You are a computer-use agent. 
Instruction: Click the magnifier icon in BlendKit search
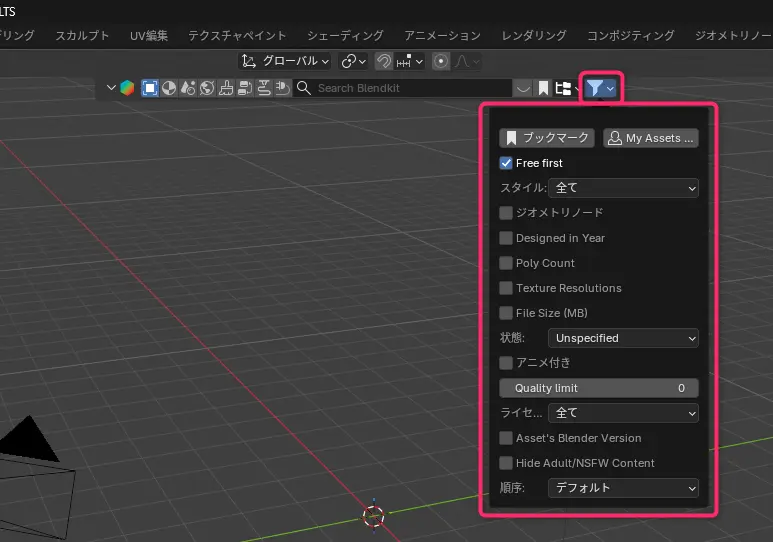pos(304,88)
